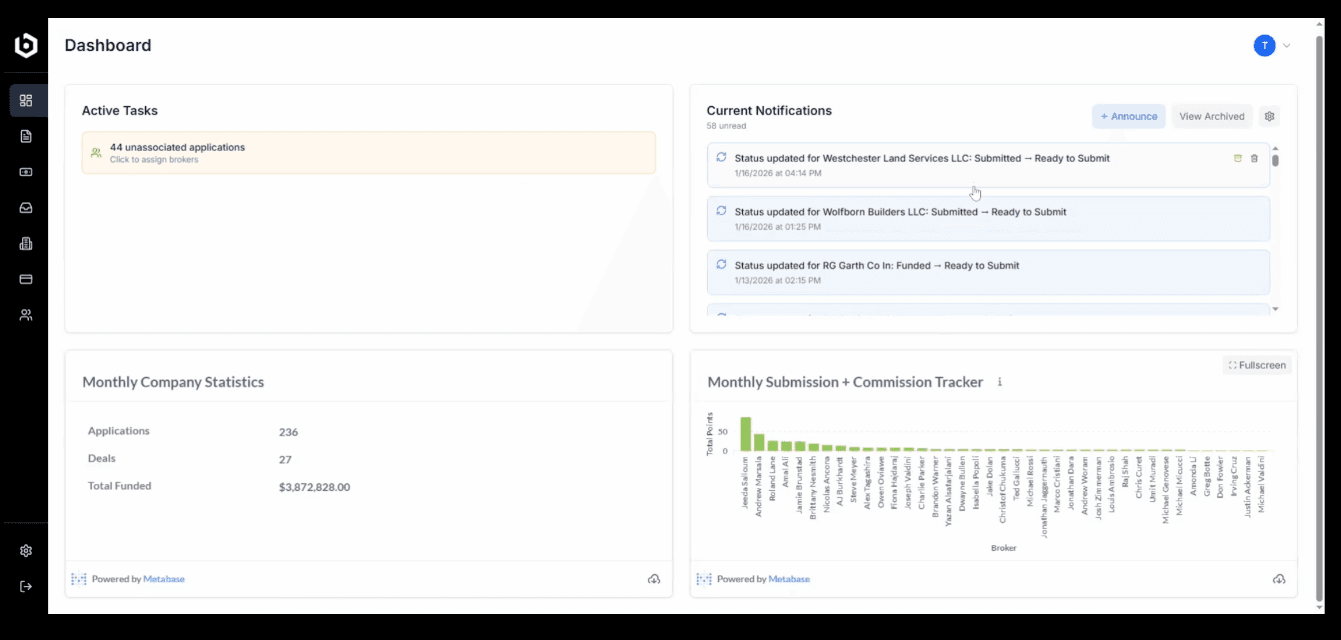Image resolution: width=1341 pixels, height=640 pixels.
Task: Open View Archived notifications
Action: click(x=1212, y=116)
